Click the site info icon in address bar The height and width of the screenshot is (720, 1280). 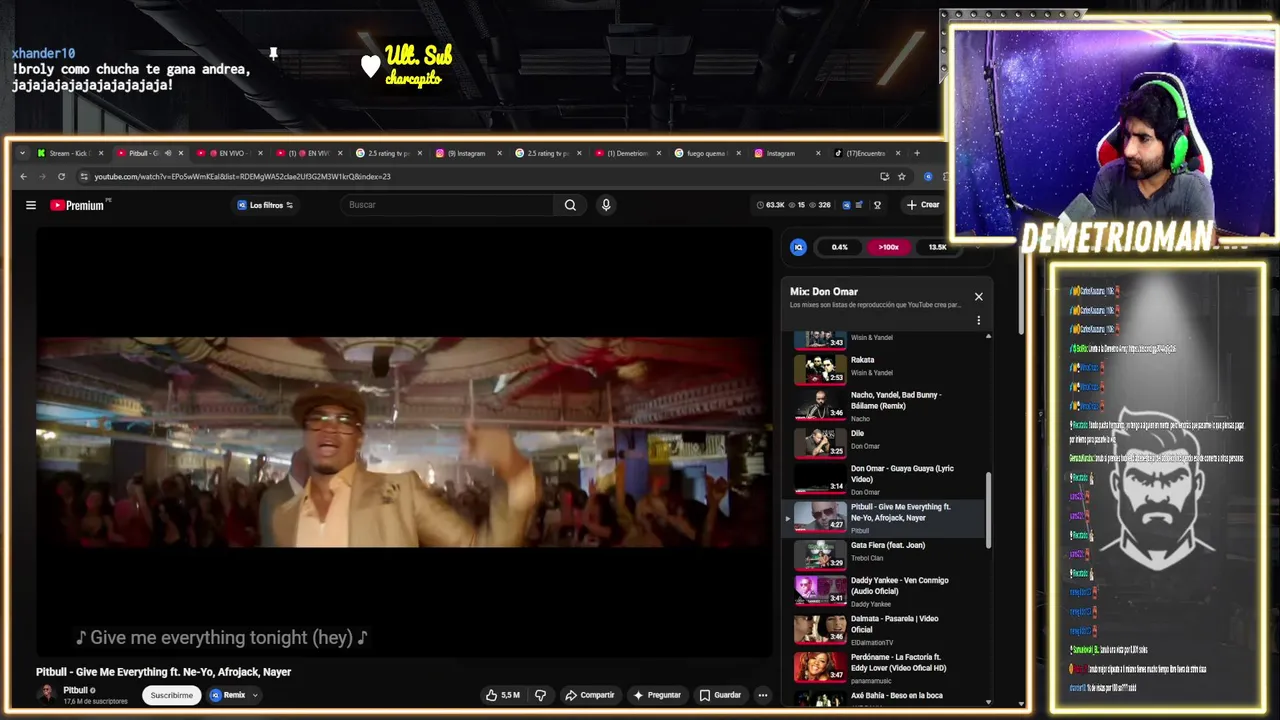pyautogui.click(x=84, y=177)
